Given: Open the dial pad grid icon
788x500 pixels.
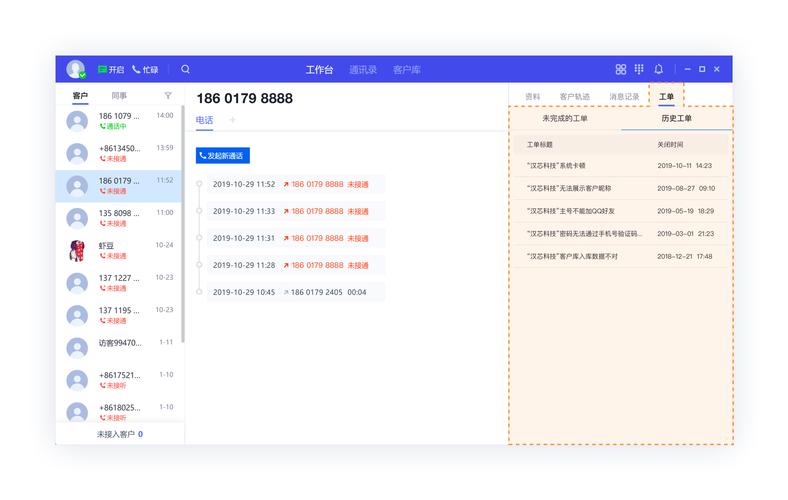Looking at the screenshot, I should (639, 69).
